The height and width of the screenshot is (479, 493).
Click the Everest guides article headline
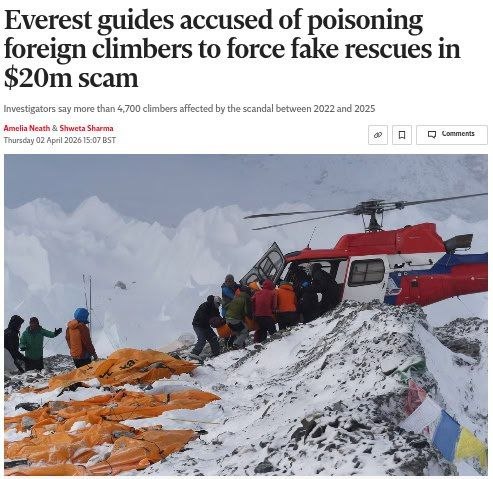pyautogui.click(x=232, y=49)
